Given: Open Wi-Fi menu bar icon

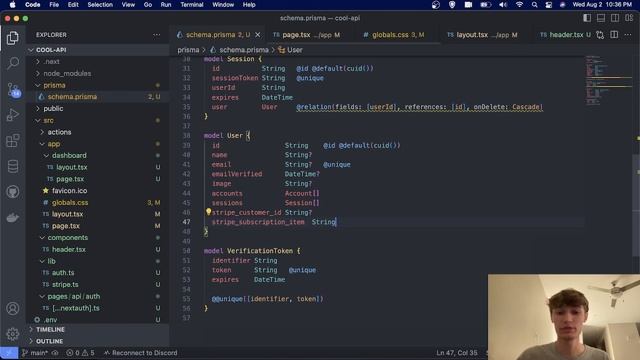Looking at the screenshot, I should click(x=519, y=5).
